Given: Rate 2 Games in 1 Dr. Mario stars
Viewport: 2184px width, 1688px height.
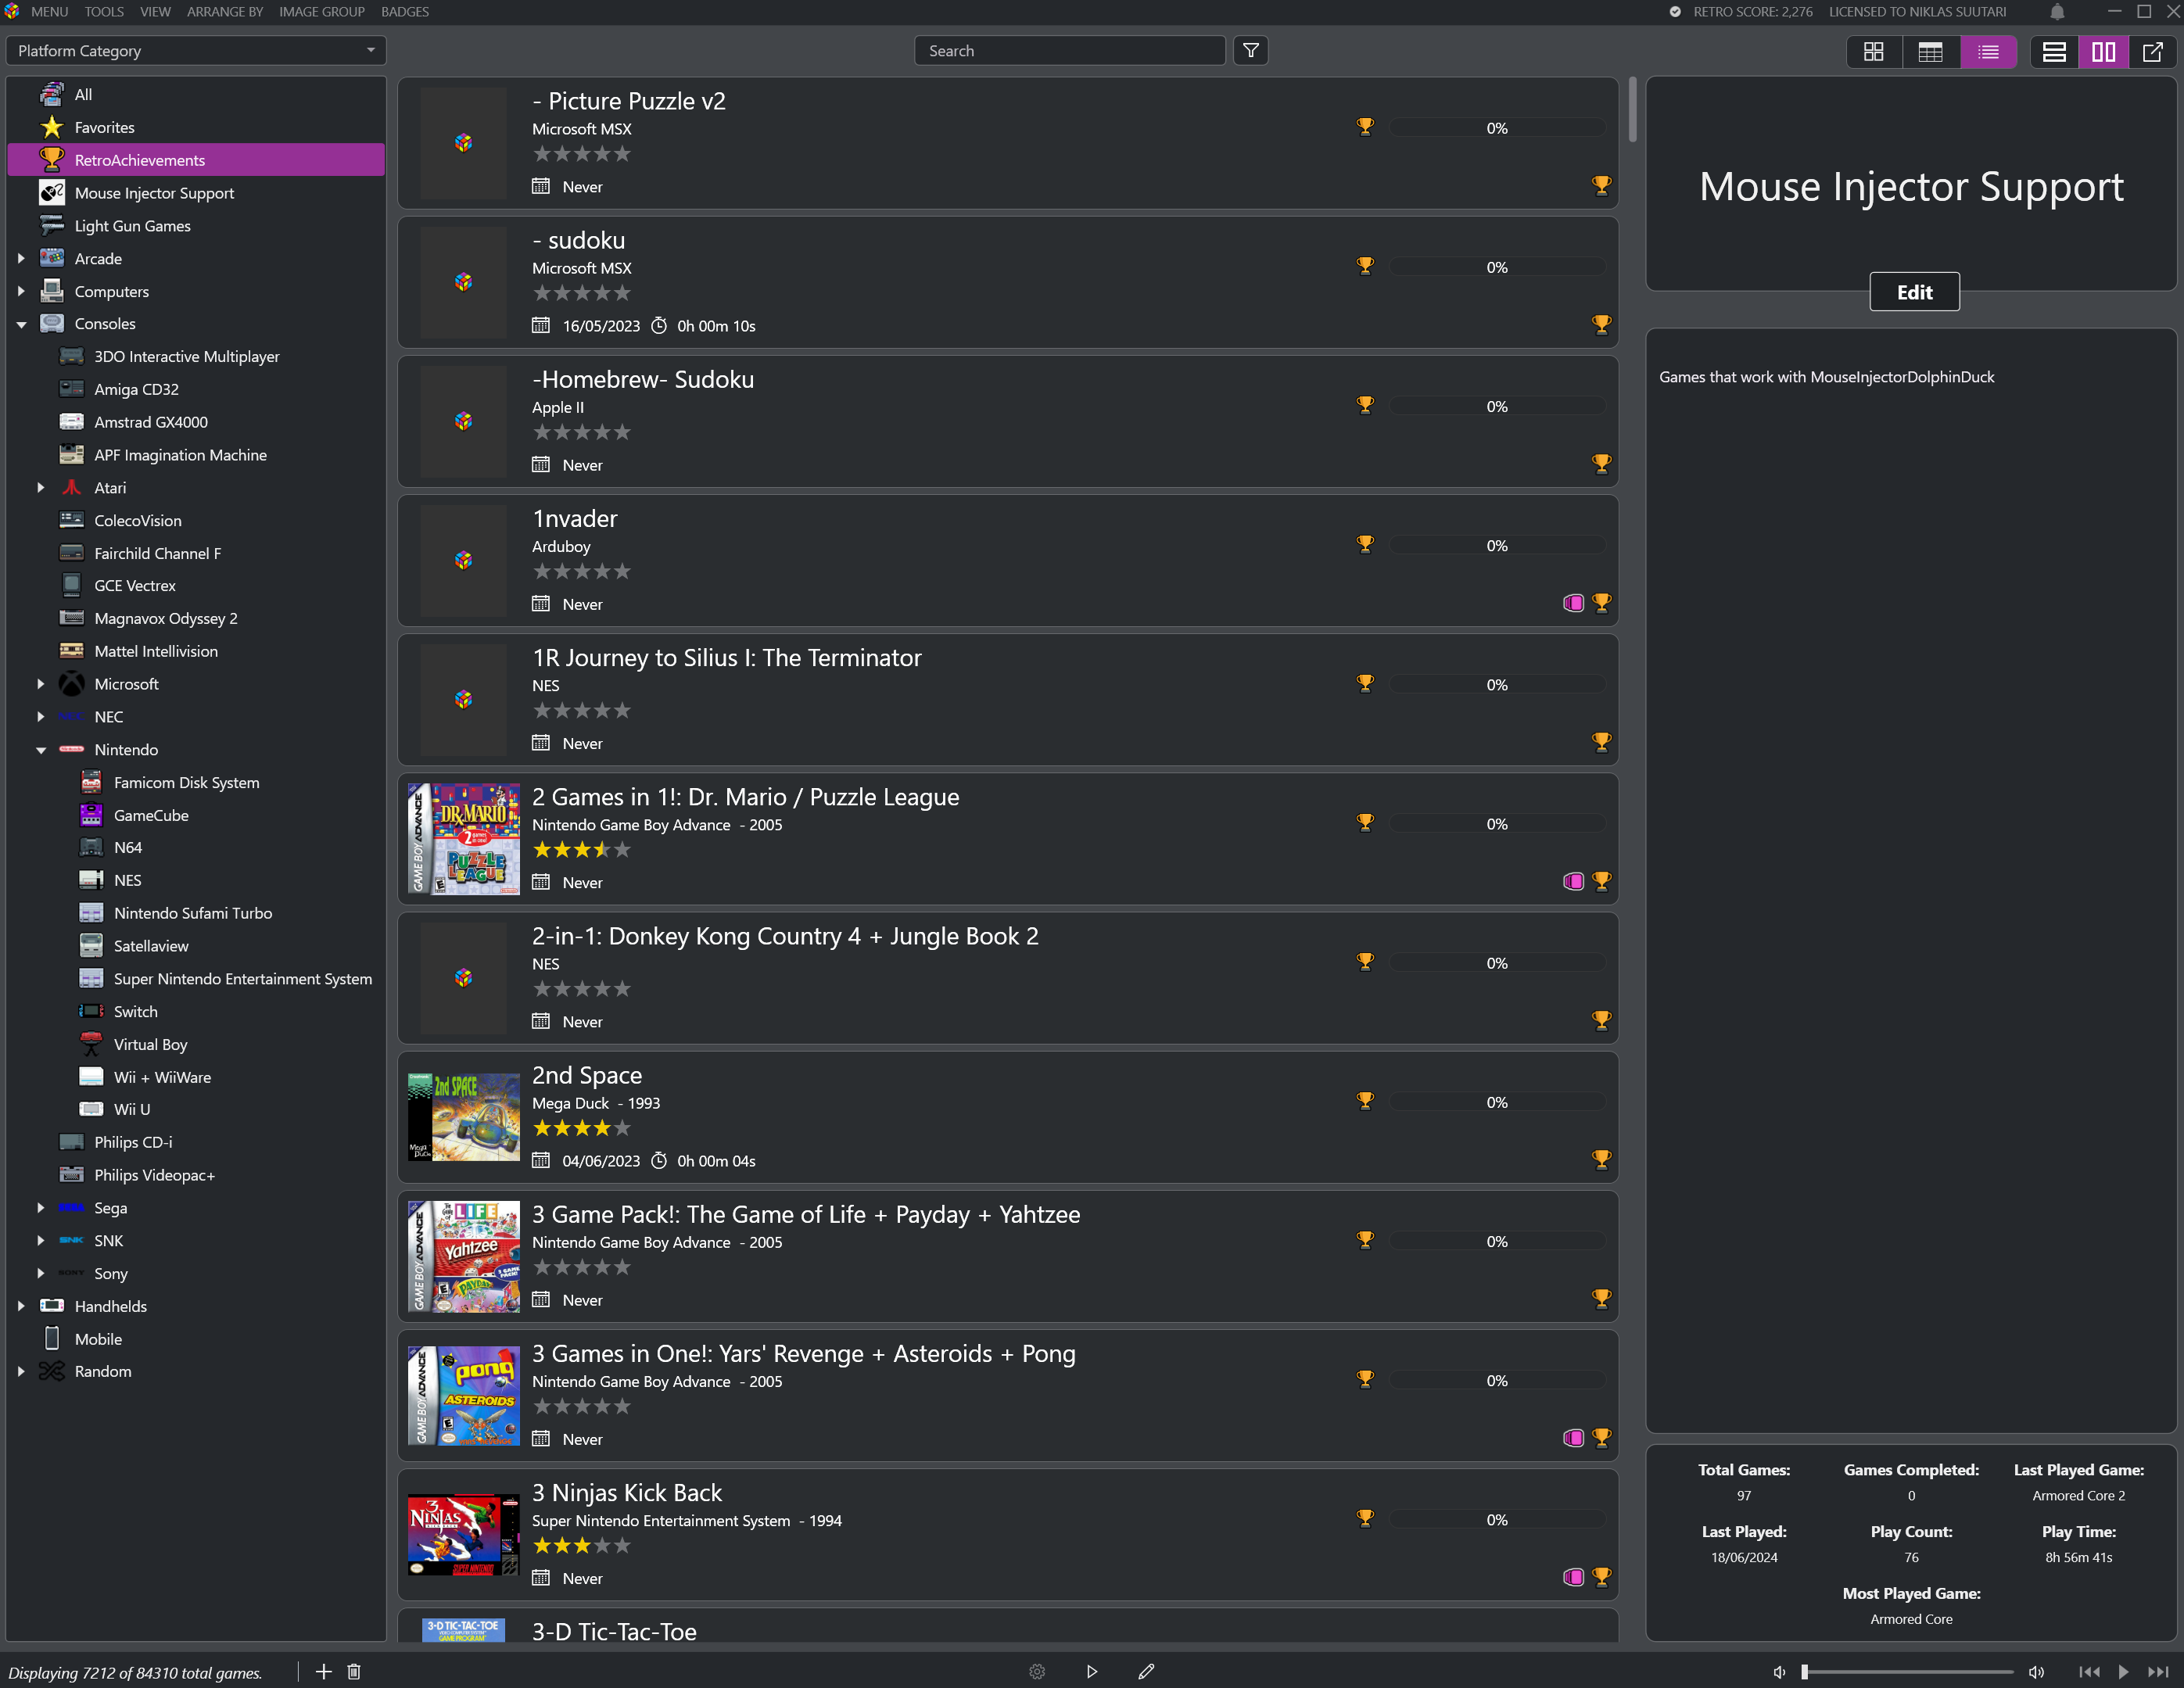Looking at the screenshot, I should [582, 850].
